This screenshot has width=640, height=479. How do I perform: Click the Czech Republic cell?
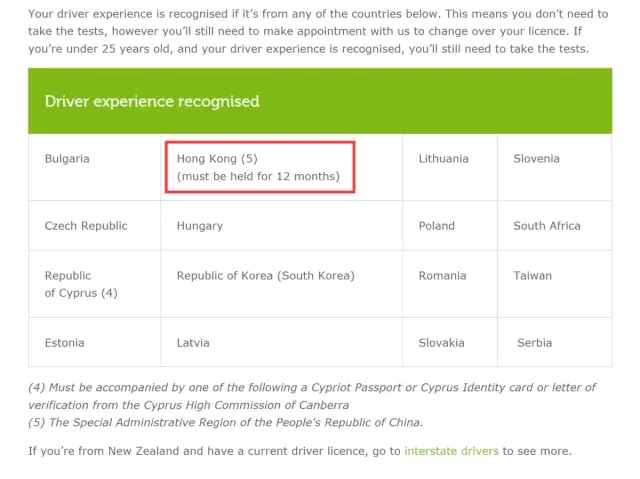95,226
